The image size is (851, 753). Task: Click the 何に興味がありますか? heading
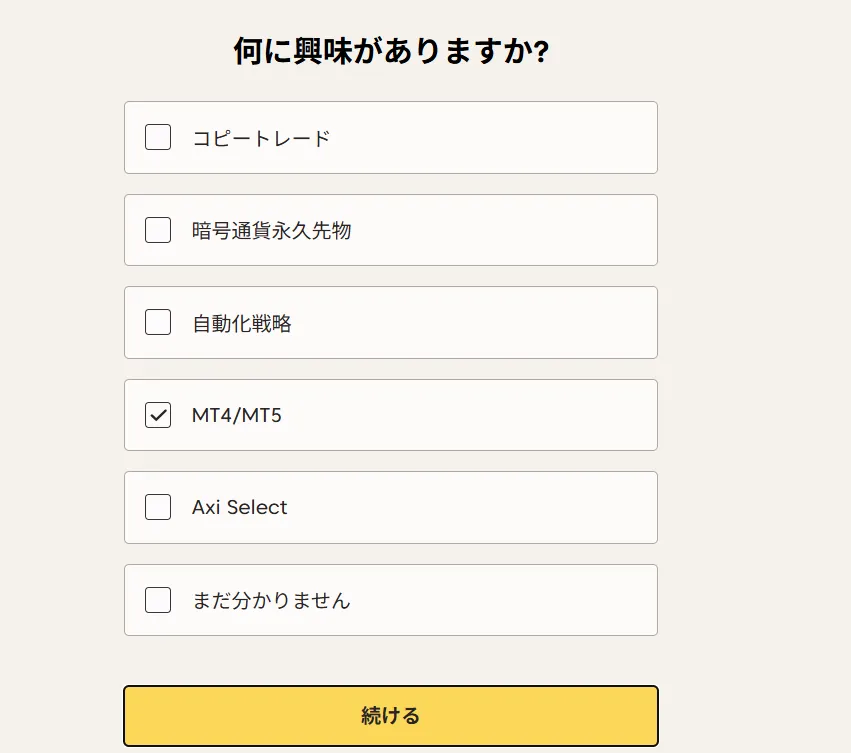[x=390, y=48]
